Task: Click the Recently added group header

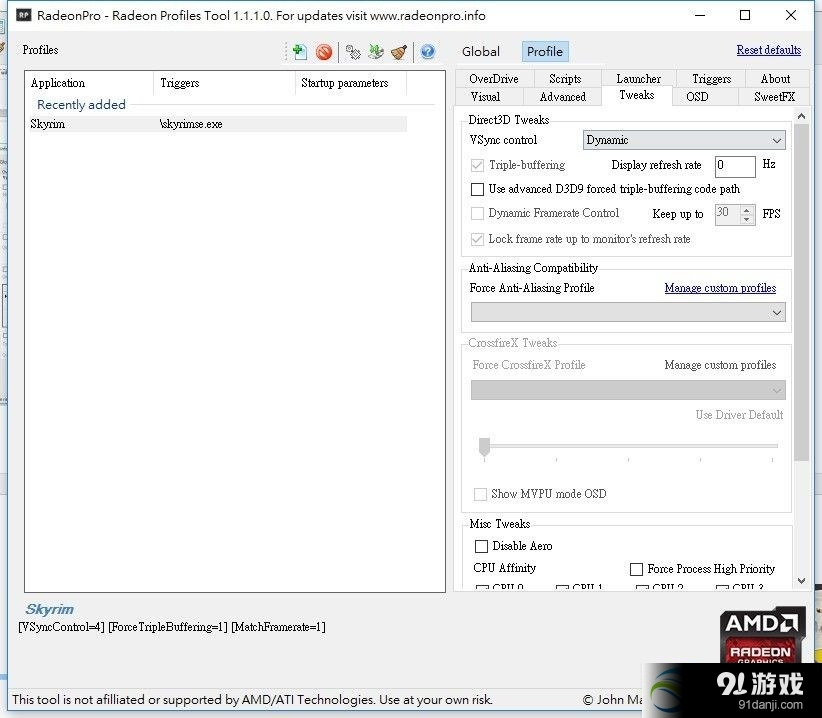Action: [81, 105]
